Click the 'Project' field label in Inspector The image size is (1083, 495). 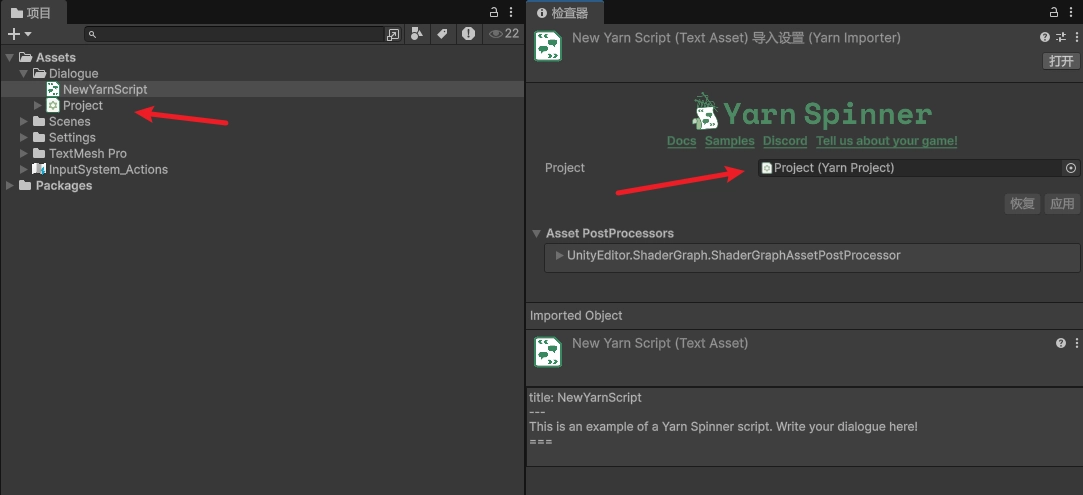pyautogui.click(x=564, y=168)
